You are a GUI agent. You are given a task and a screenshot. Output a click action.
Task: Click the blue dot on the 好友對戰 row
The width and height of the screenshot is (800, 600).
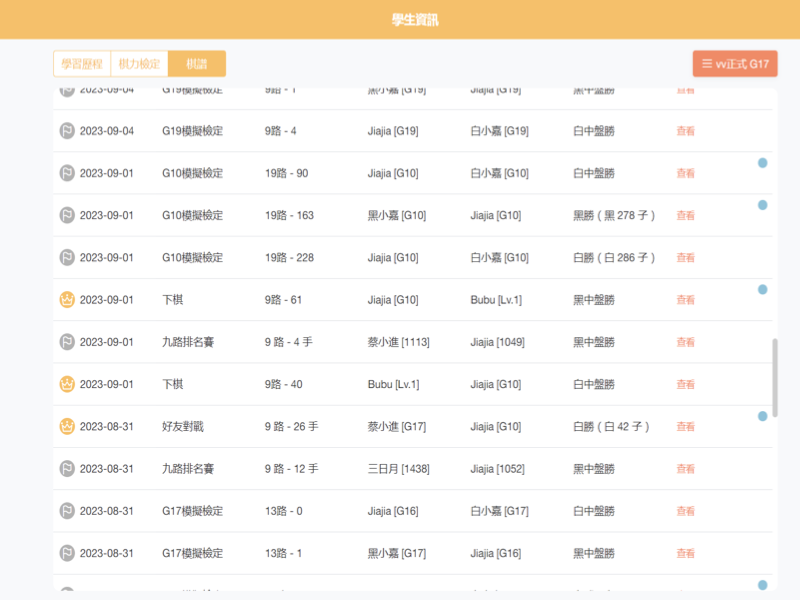763,416
